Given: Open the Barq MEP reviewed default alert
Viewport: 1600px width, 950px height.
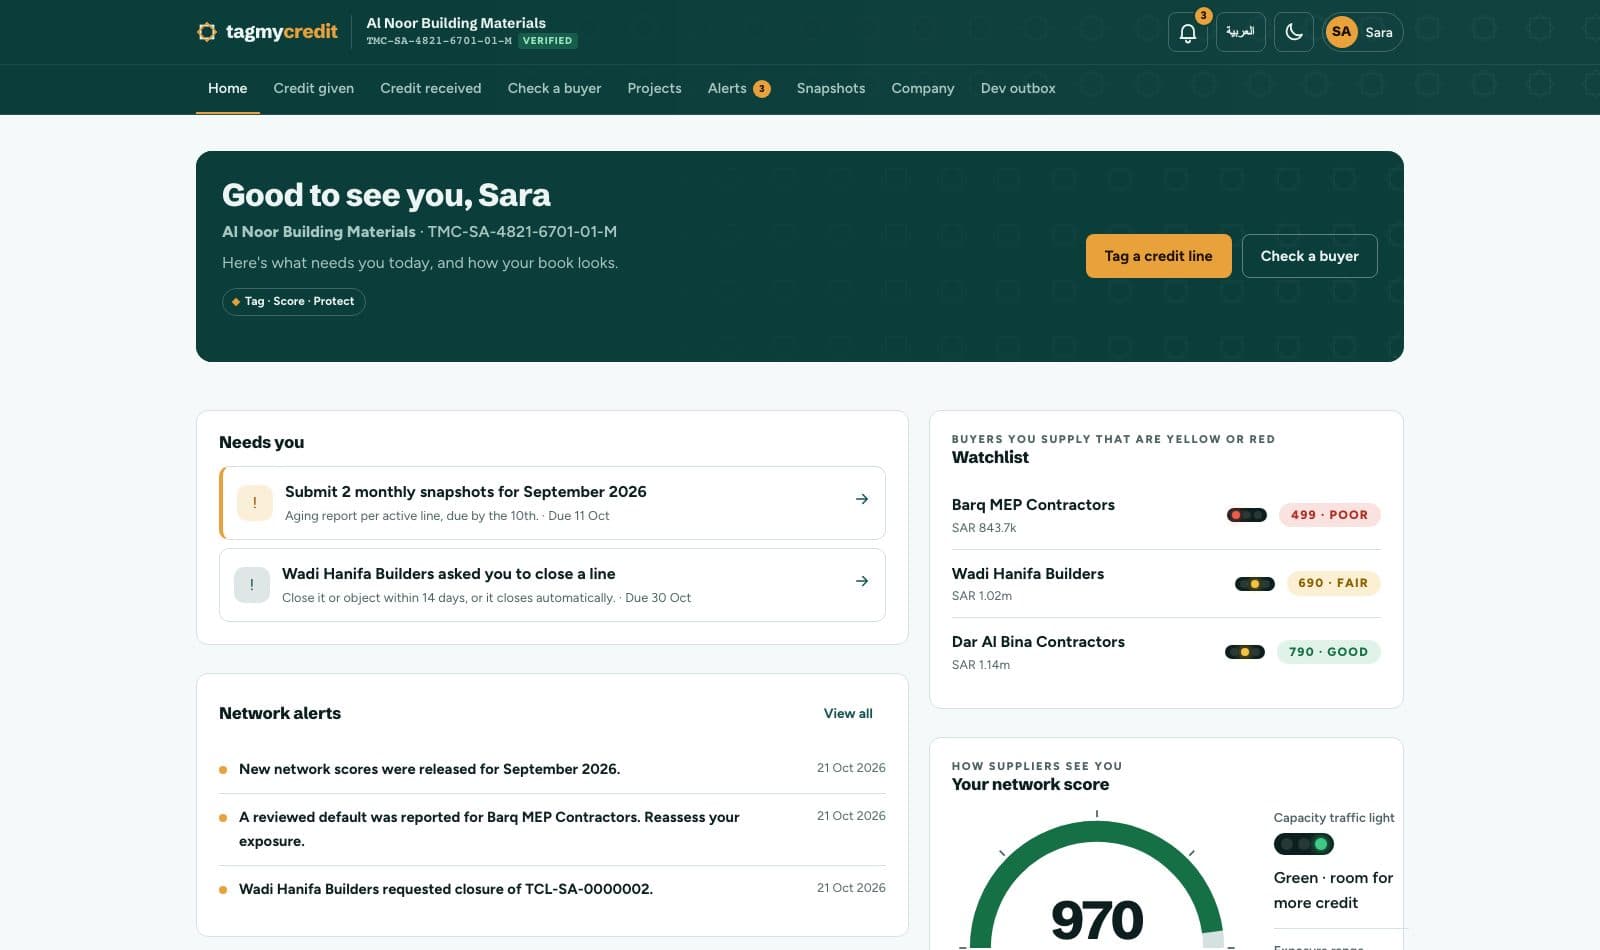Looking at the screenshot, I should [x=552, y=829].
